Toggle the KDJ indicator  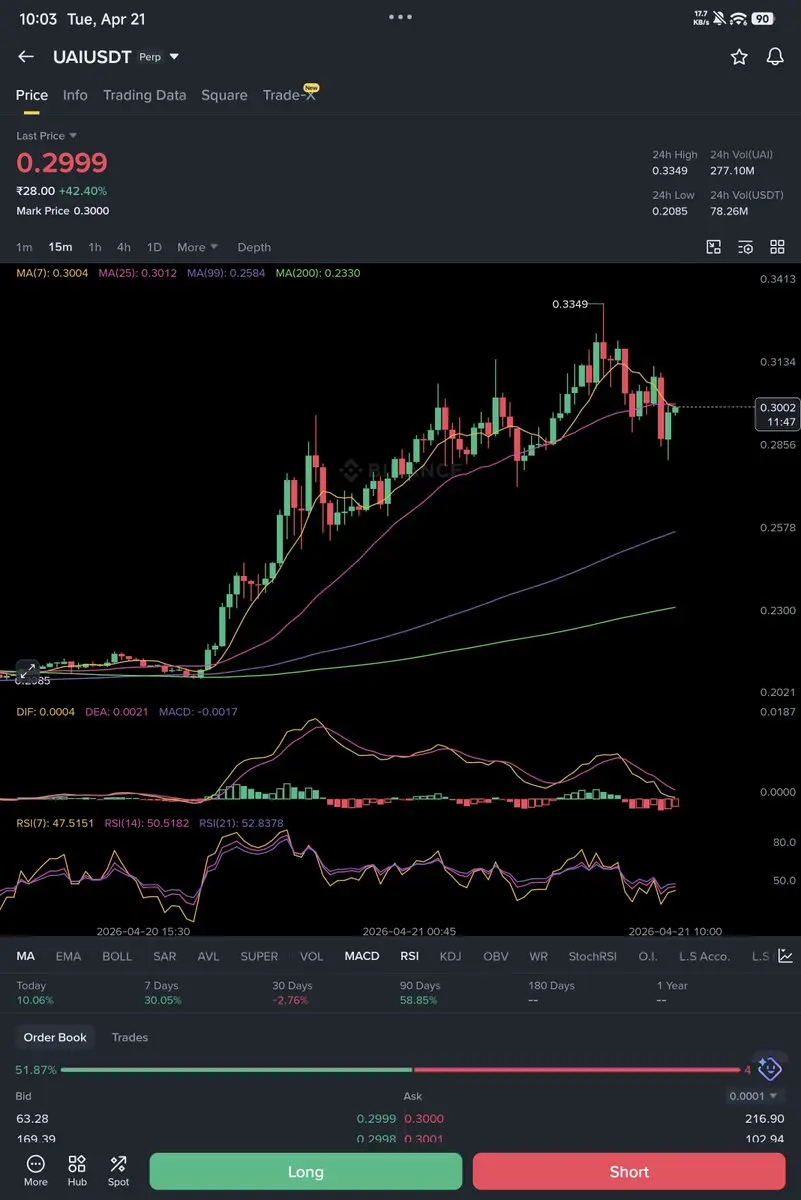(451, 956)
